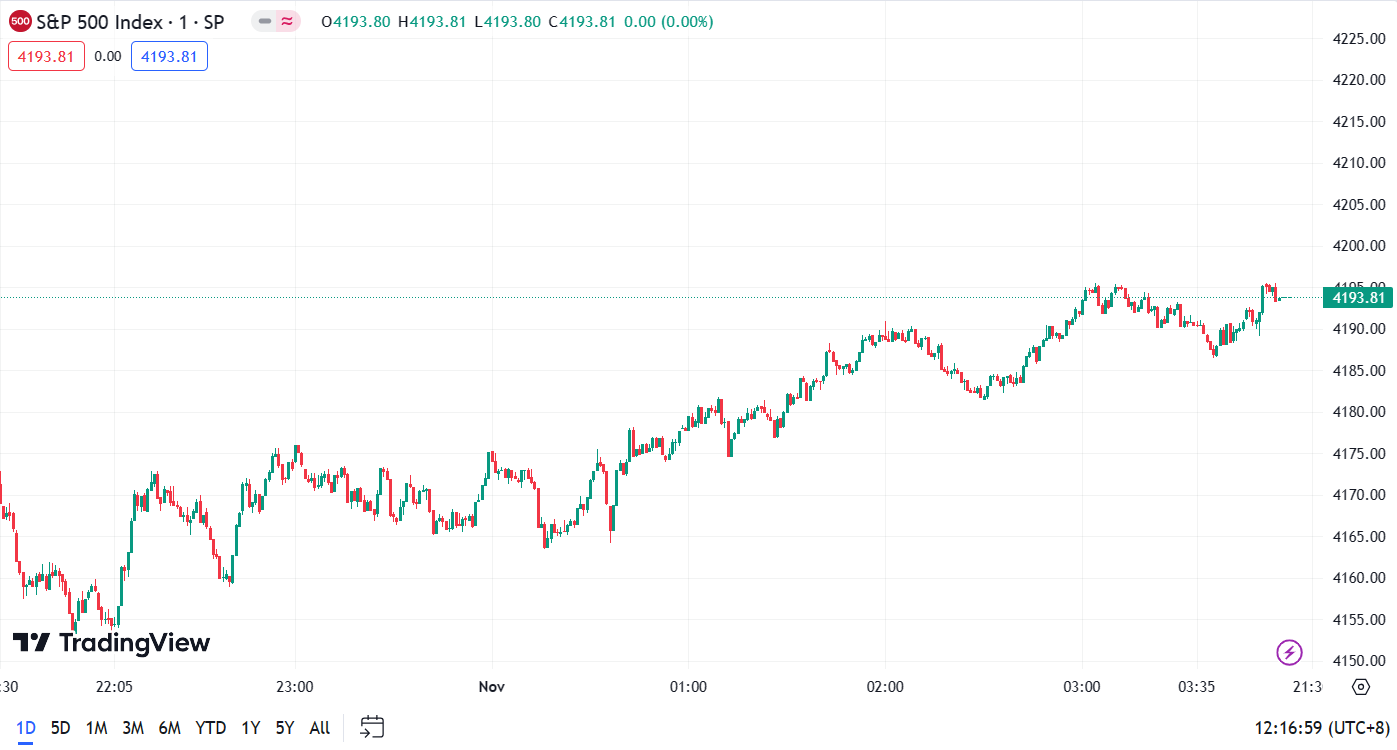Viewport: 1397px width, 750px height.
Task: Click the red S&P 500 logo icon
Action: click(20, 21)
